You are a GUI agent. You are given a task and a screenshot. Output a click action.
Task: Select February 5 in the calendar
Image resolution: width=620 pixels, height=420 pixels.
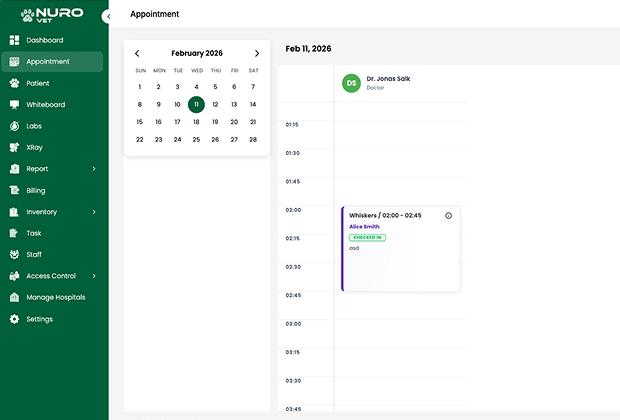coord(215,87)
